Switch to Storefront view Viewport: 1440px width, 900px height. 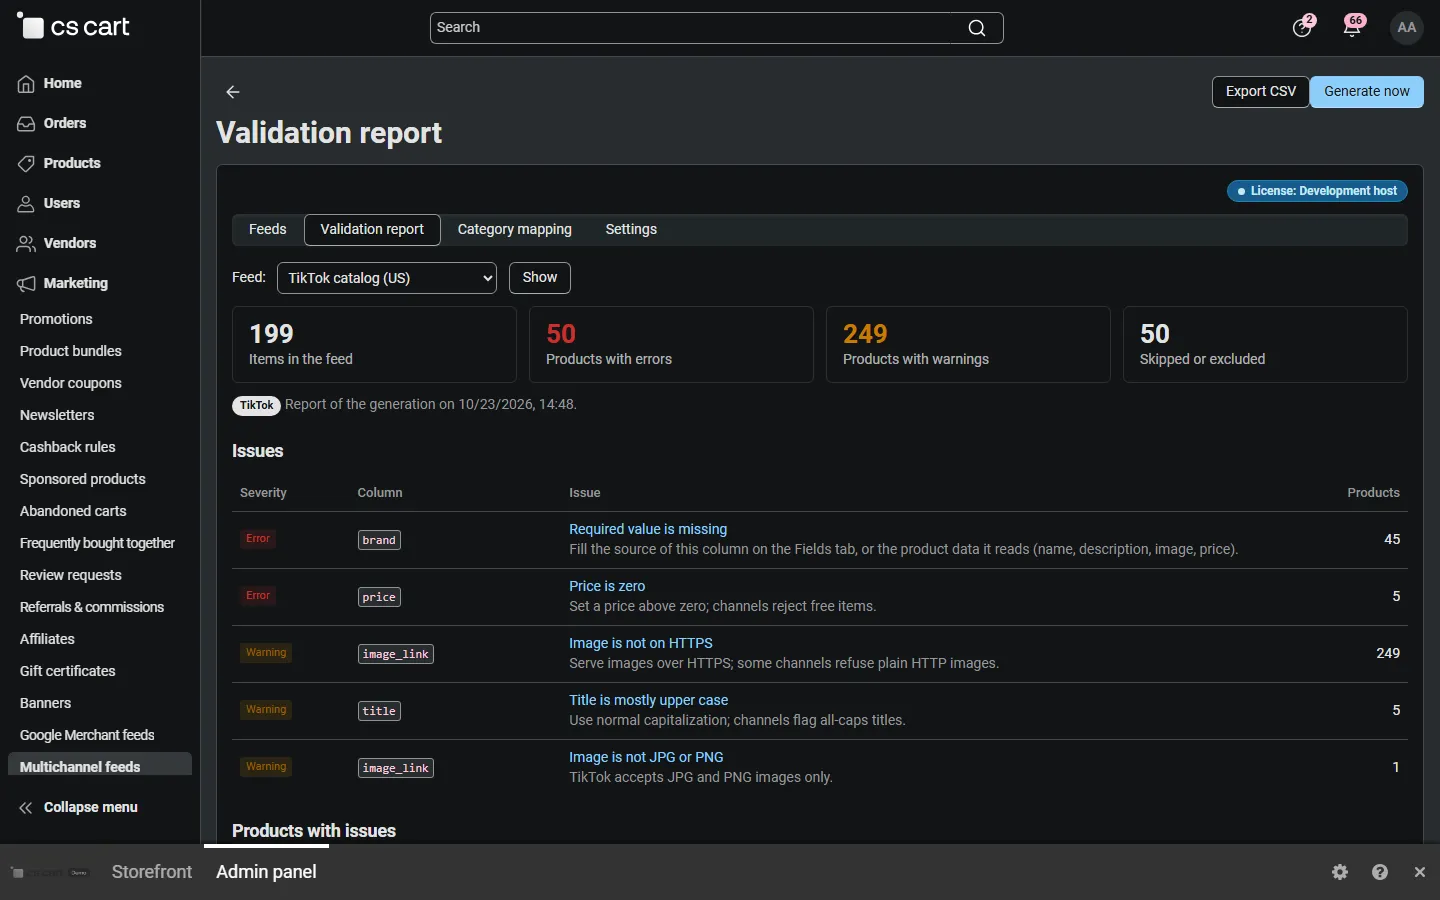[152, 872]
